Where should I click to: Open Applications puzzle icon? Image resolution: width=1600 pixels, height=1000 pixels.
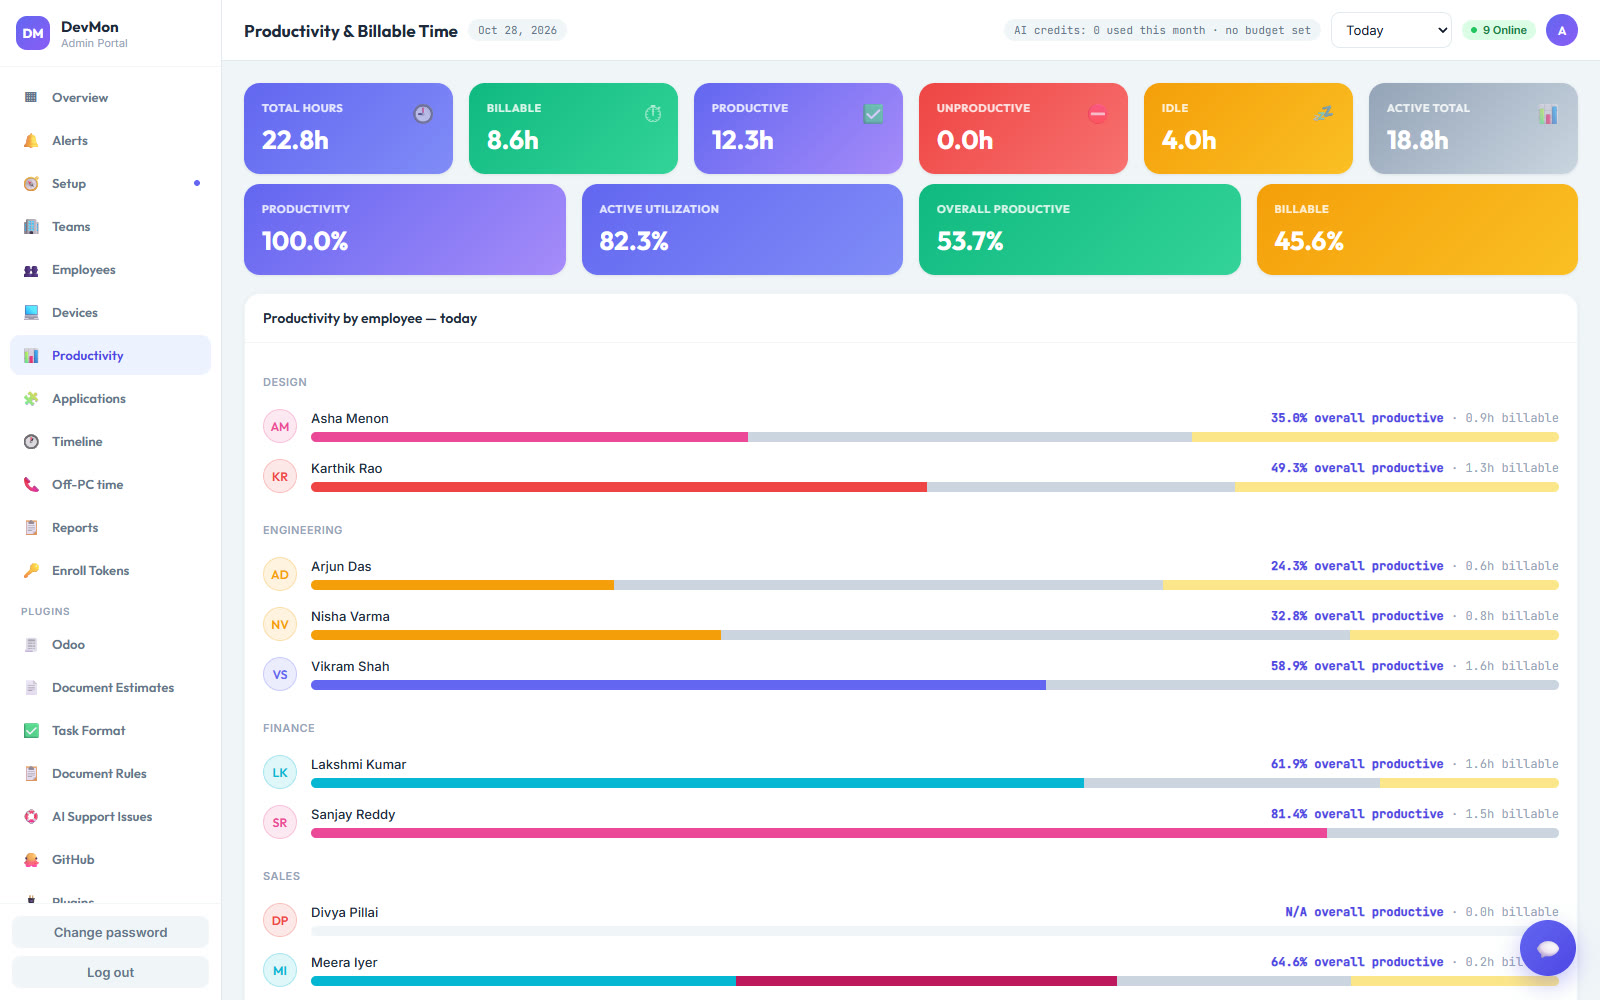31,399
